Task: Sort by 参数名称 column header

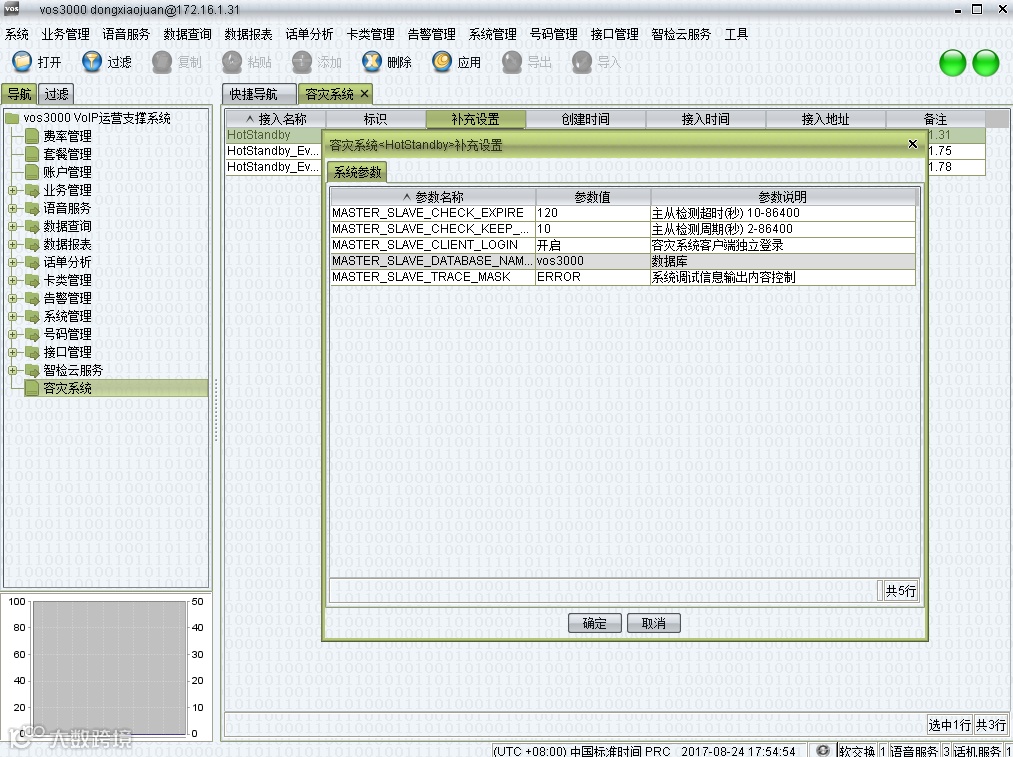Action: point(433,197)
